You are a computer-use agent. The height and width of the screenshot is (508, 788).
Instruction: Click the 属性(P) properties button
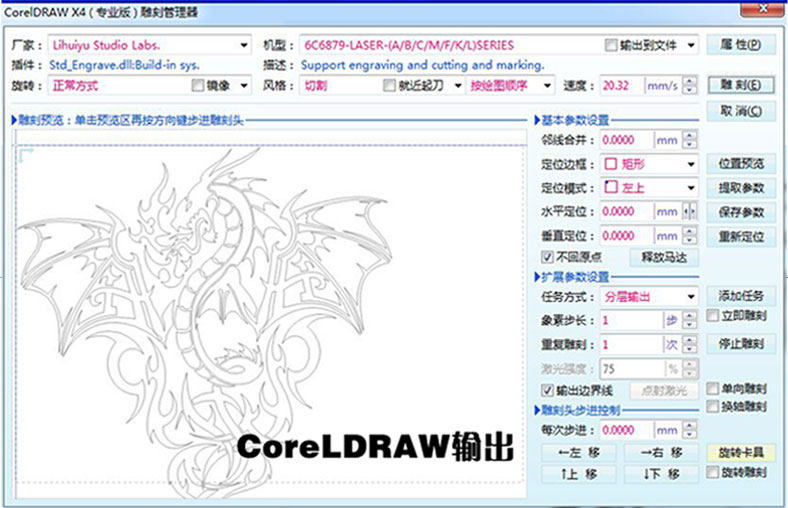coord(741,45)
